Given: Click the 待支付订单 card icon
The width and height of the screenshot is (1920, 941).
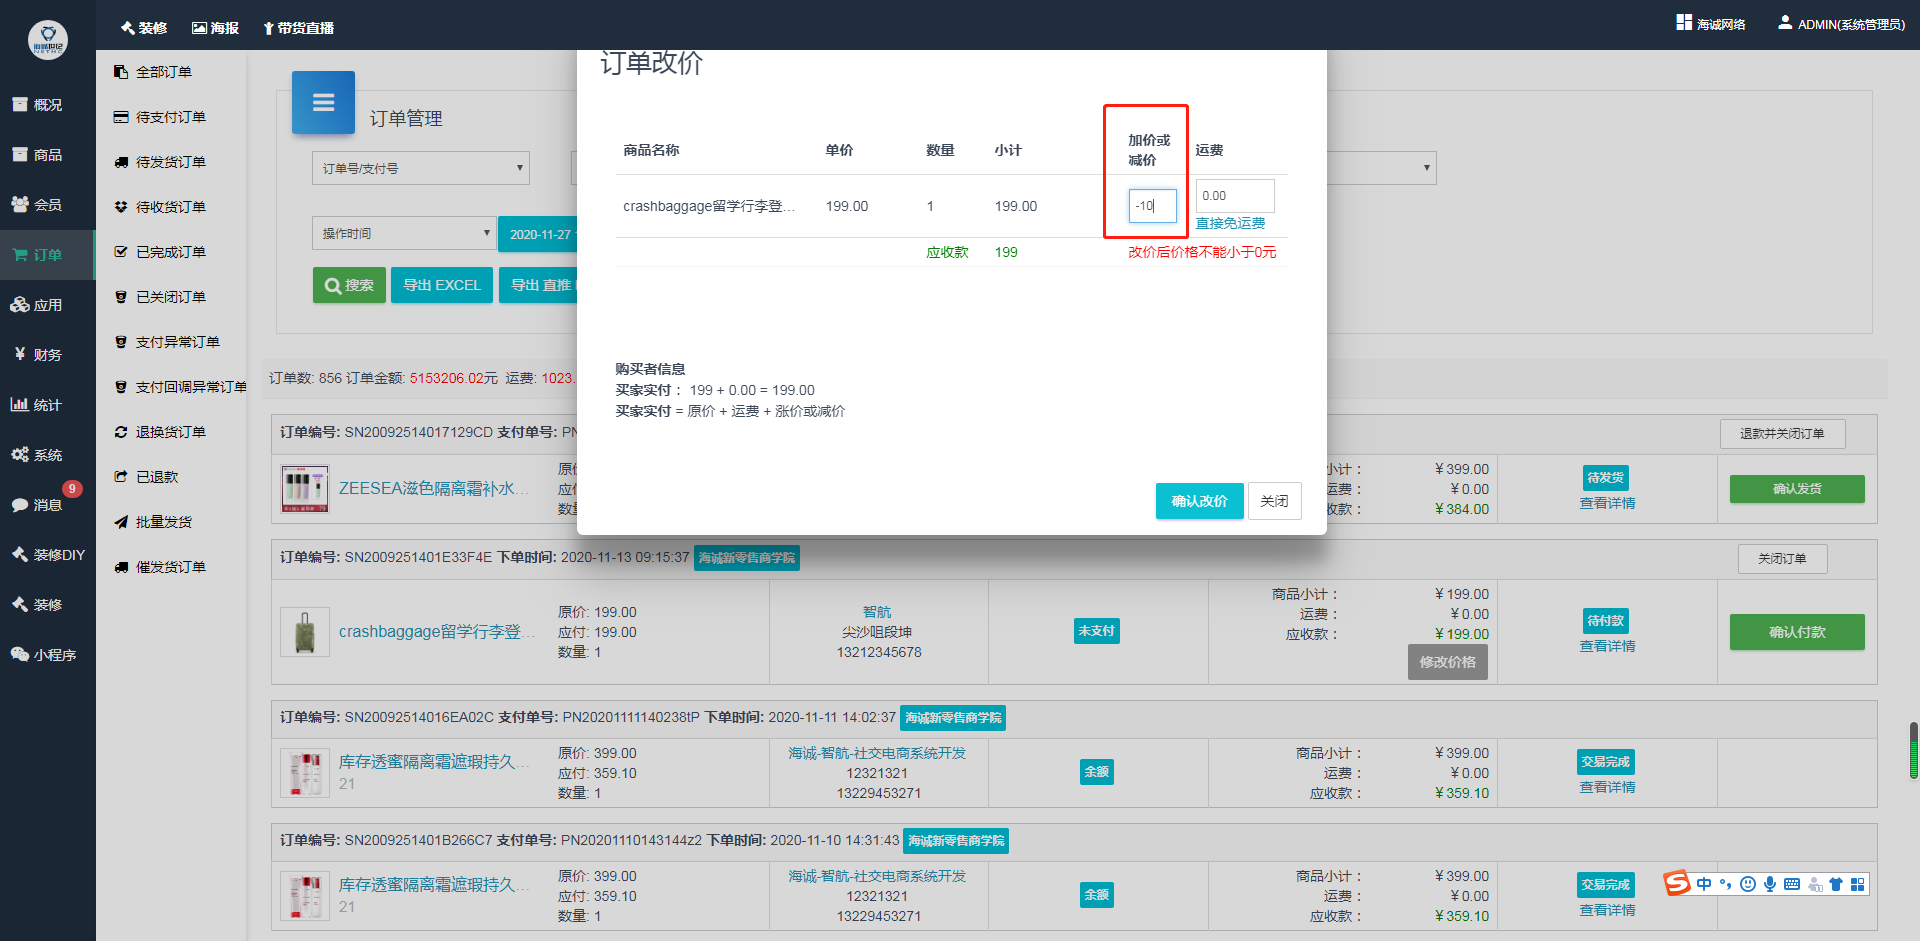Looking at the screenshot, I should 121,117.
